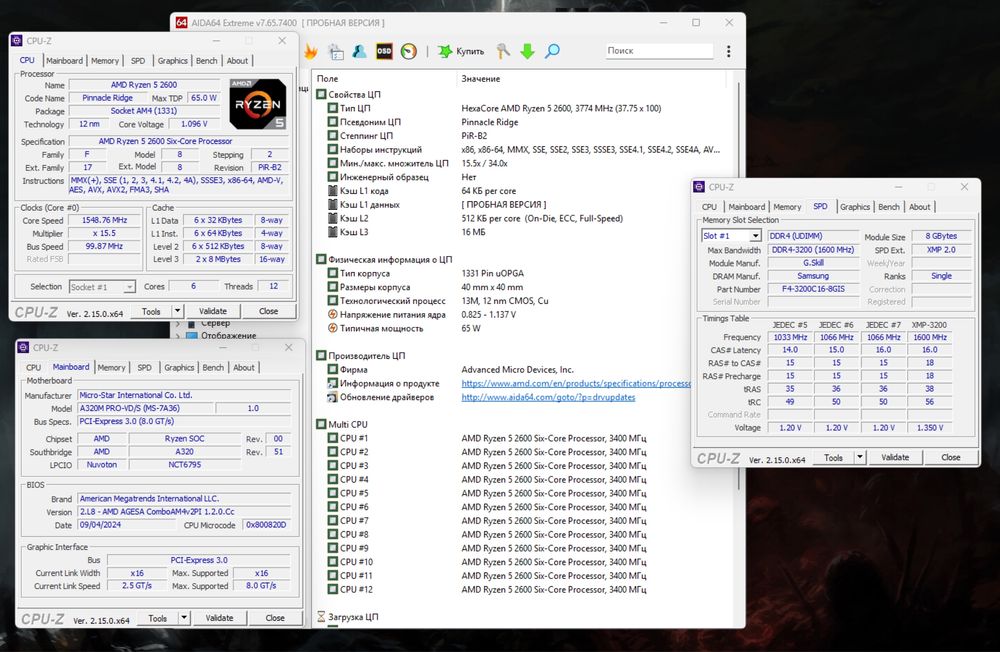Click Validate button in SPD window

[x=895, y=457]
